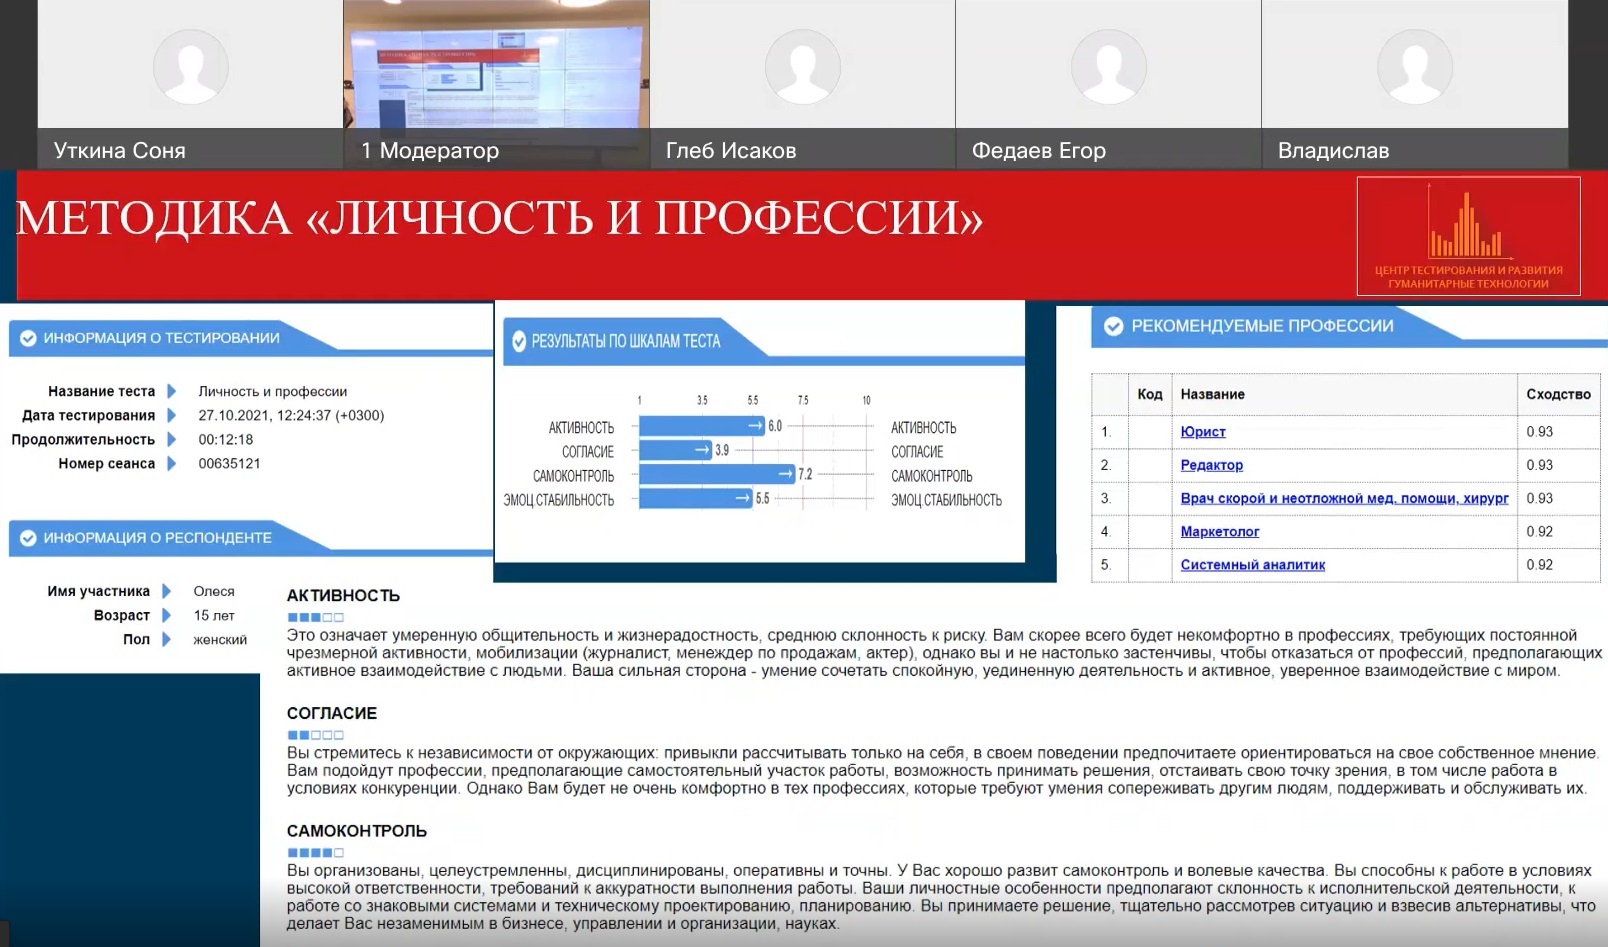The height and width of the screenshot is (947, 1608).
Task: Open the 'Системный аналитик' link
Action: 1252,565
